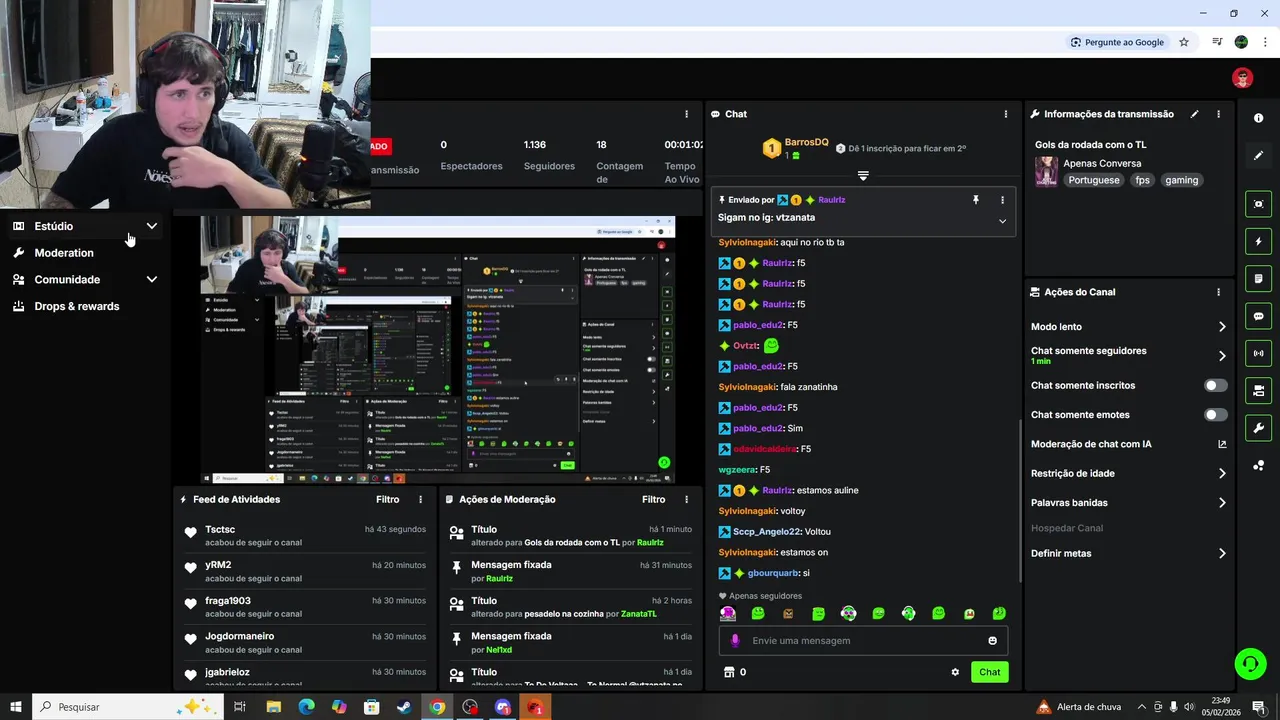The image size is (1280, 720).
Task: Open the profile avatar at top right
Action: click(1242, 78)
